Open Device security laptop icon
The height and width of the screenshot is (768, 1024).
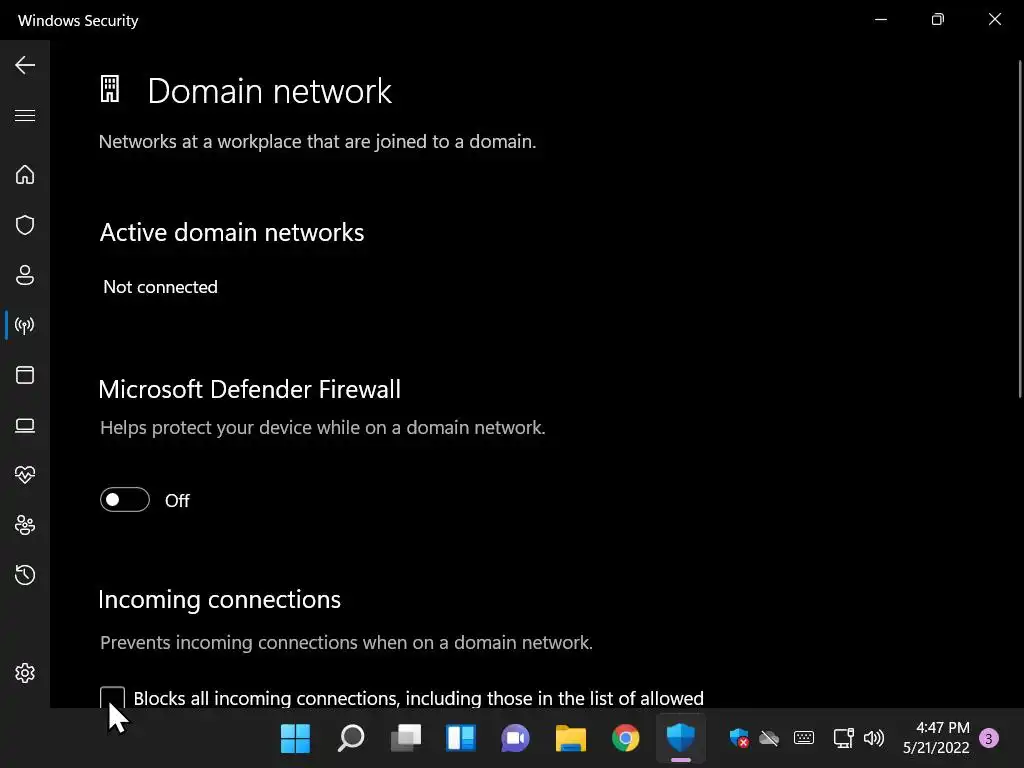tap(25, 425)
